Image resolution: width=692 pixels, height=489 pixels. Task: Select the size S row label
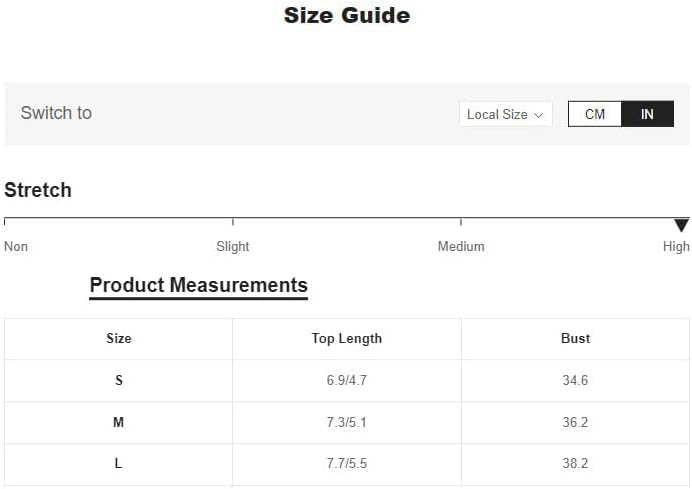pyautogui.click(x=119, y=381)
